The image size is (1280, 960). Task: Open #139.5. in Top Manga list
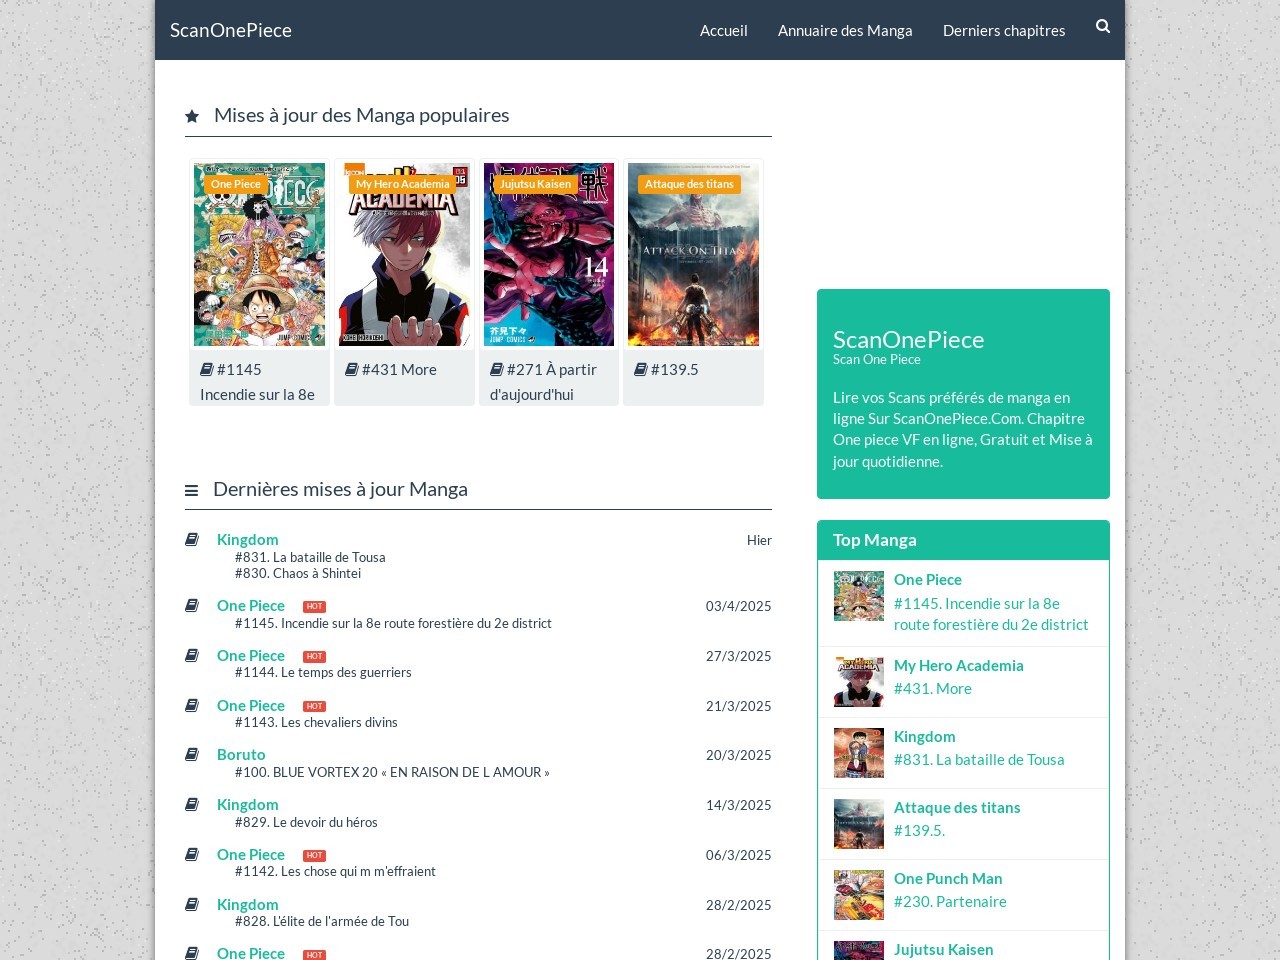point(919,830)
